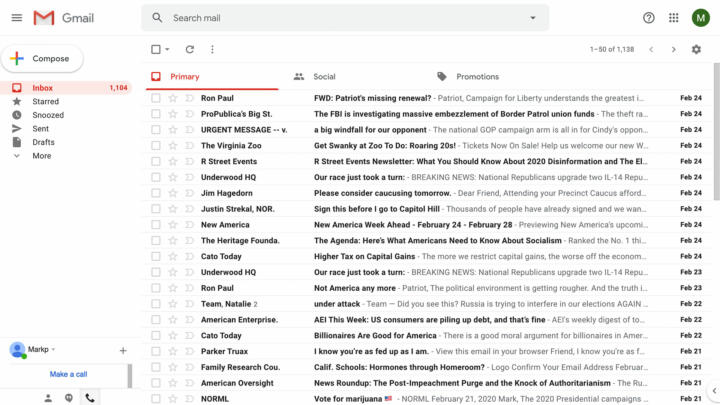Toggle the select all checkbox
This screenshot has height=405, width=720.
pyautogui.click(x=156, y=49)
